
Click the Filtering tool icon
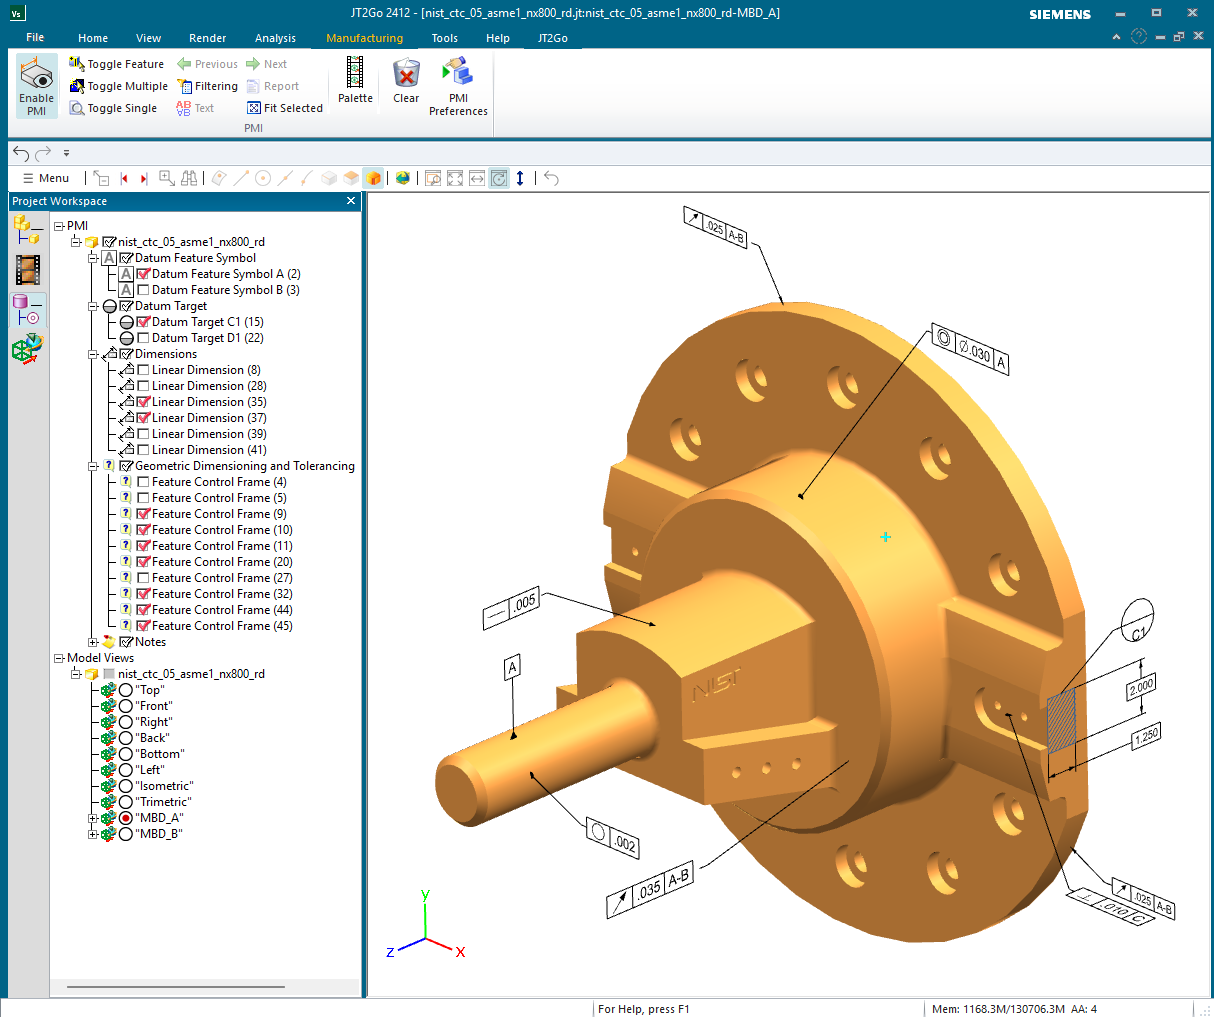point(185,86)
